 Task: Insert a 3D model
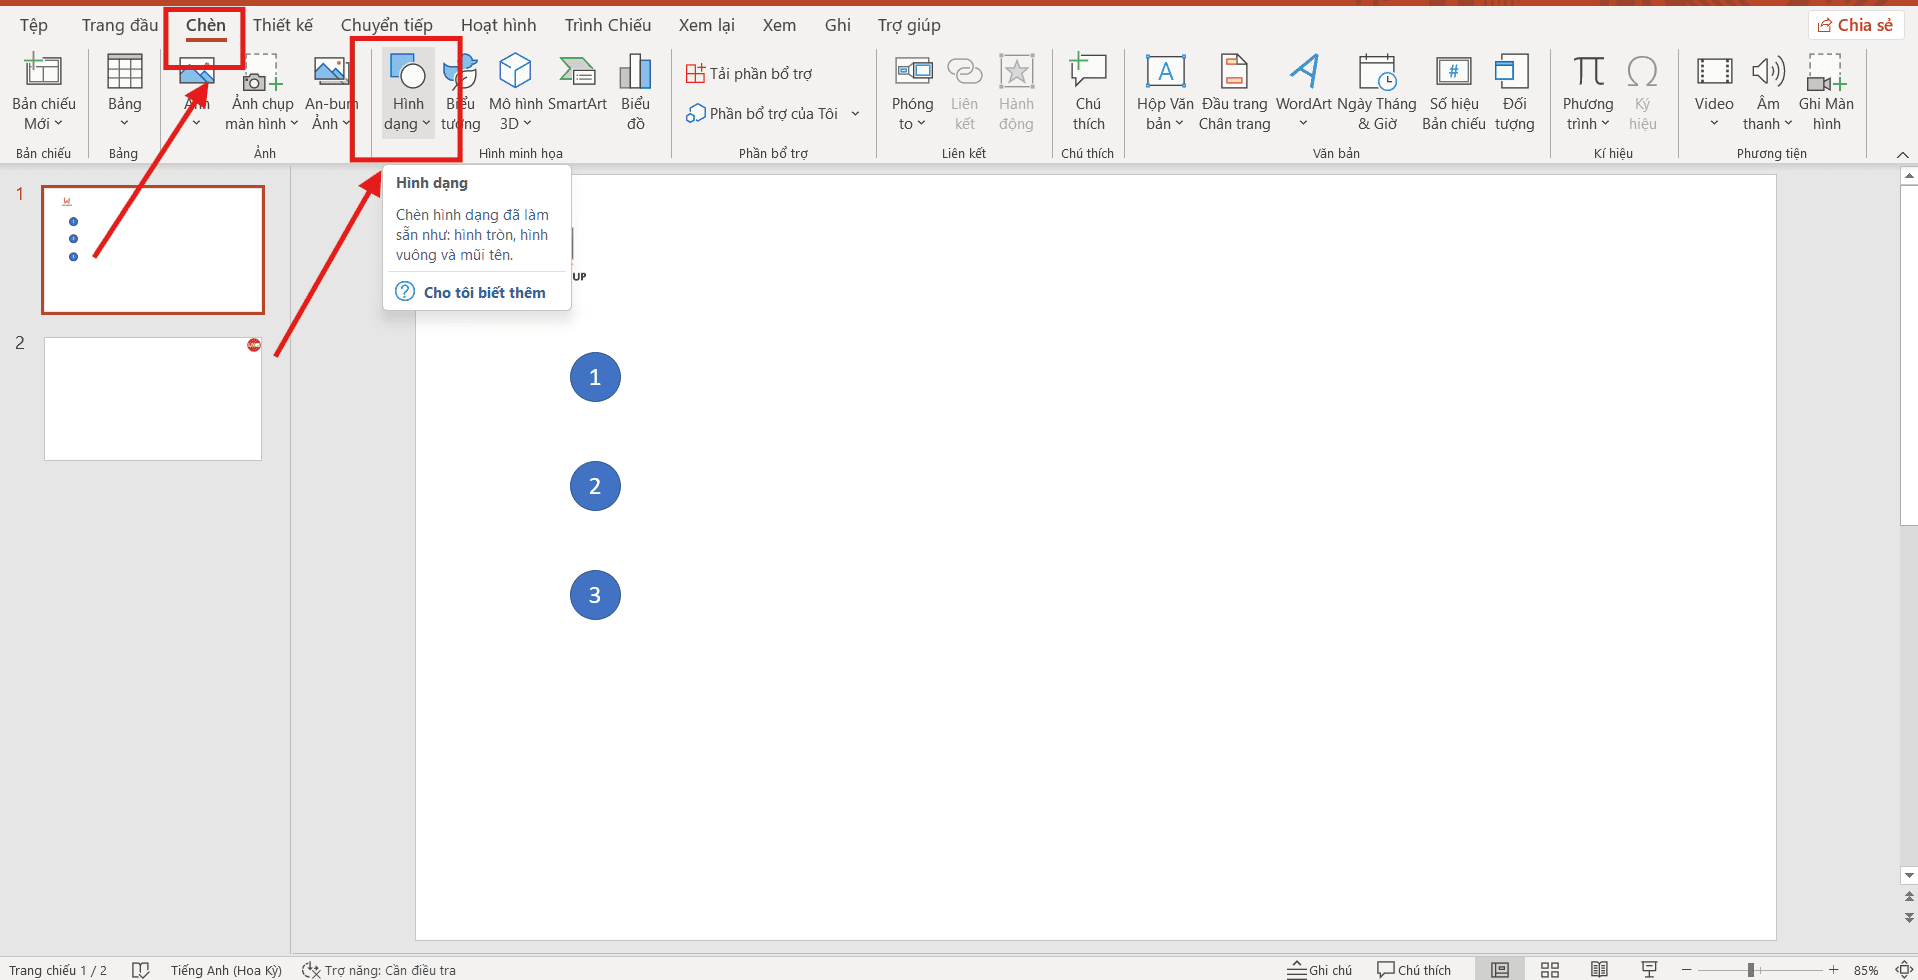pos(515,90)
